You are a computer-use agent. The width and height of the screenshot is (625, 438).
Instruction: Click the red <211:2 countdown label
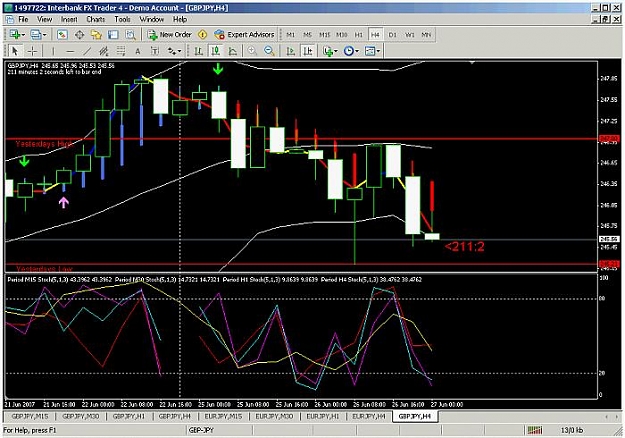click(x=464, y=247)
